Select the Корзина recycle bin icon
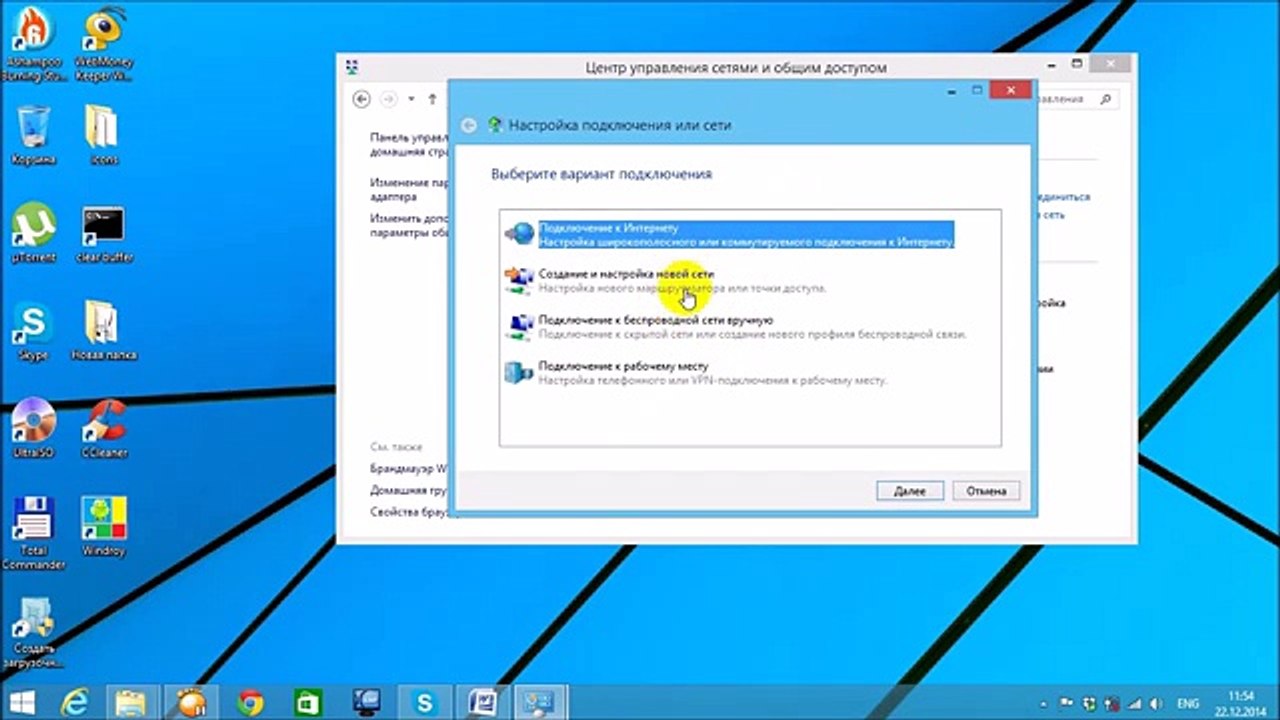1280x720 pixels. coord(34,135)
